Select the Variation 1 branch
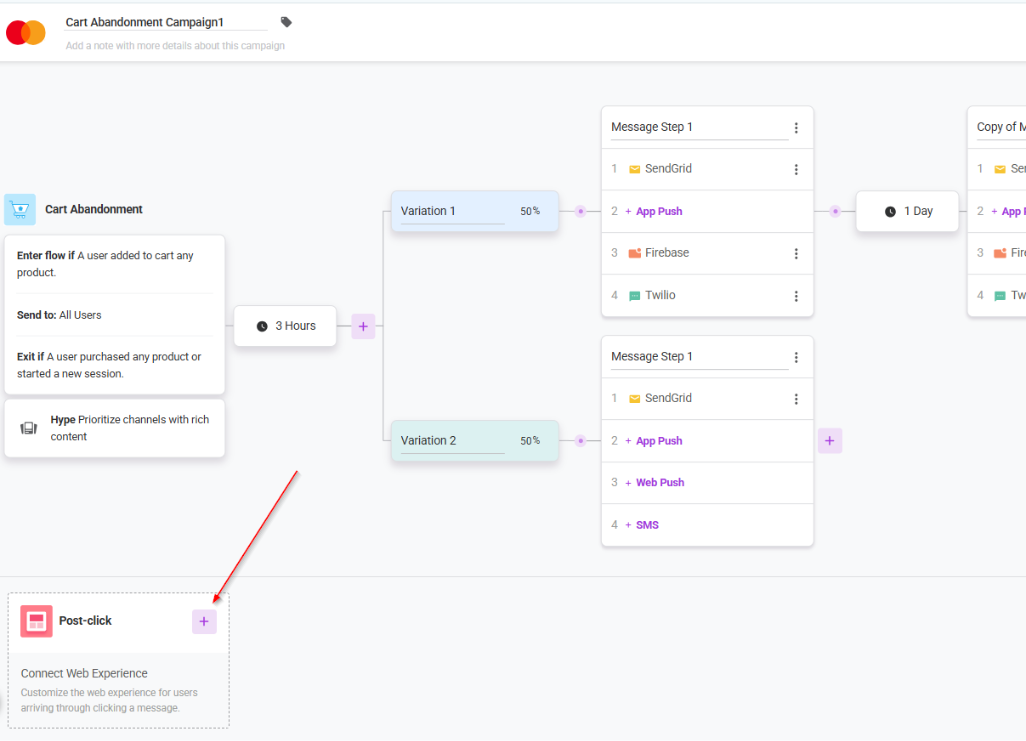 [x=475, y=211]
